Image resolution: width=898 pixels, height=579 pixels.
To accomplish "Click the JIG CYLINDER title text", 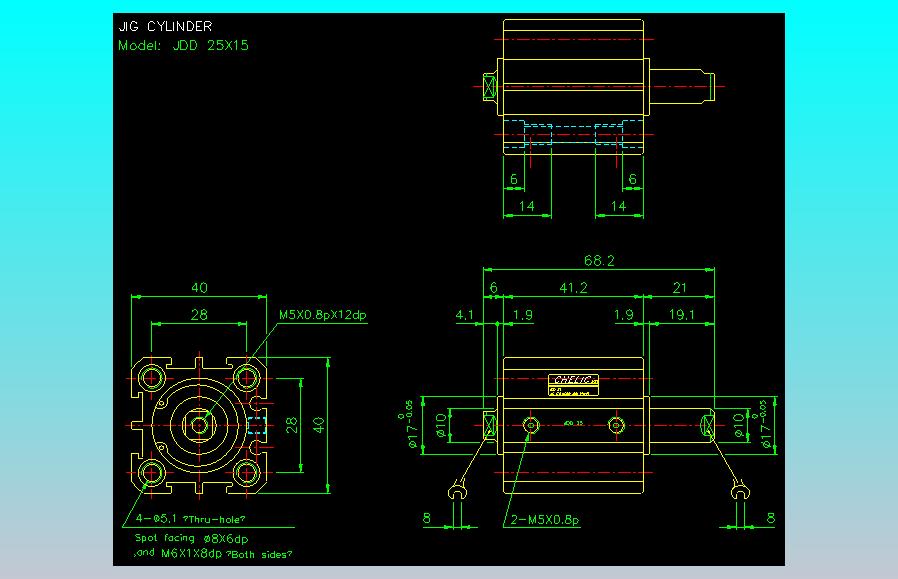I will click(x=166, y=26).
